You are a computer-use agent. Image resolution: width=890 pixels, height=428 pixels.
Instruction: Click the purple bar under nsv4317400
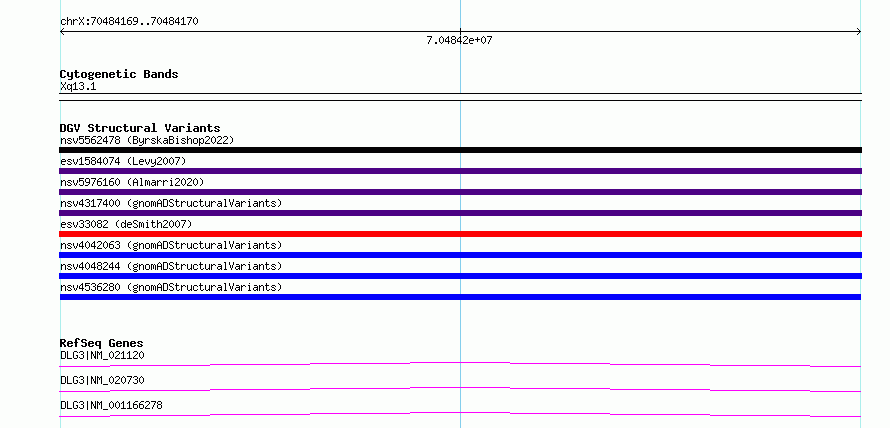(460, 213)
